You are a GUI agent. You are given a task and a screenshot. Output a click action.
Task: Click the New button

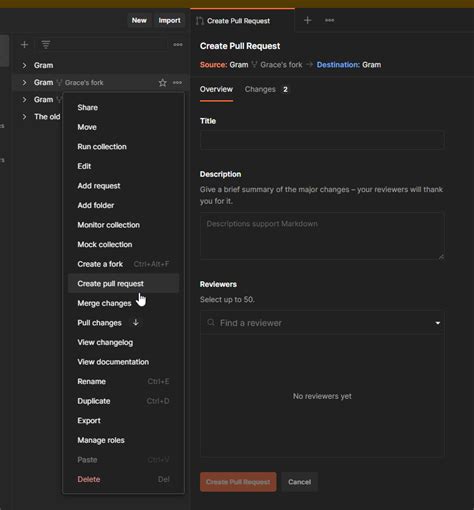[x=139, y=20]
